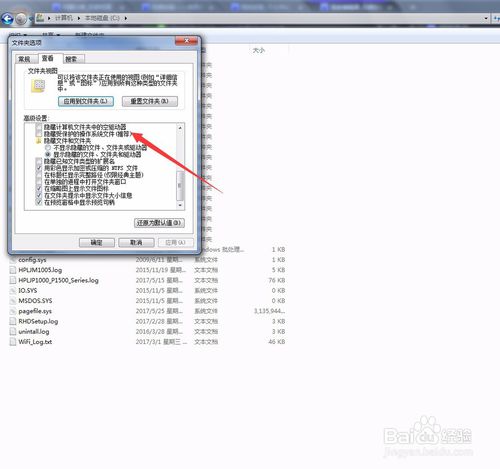Select the unintall.log file name
Screen dimensions: 500x469
tap(34, 332)
